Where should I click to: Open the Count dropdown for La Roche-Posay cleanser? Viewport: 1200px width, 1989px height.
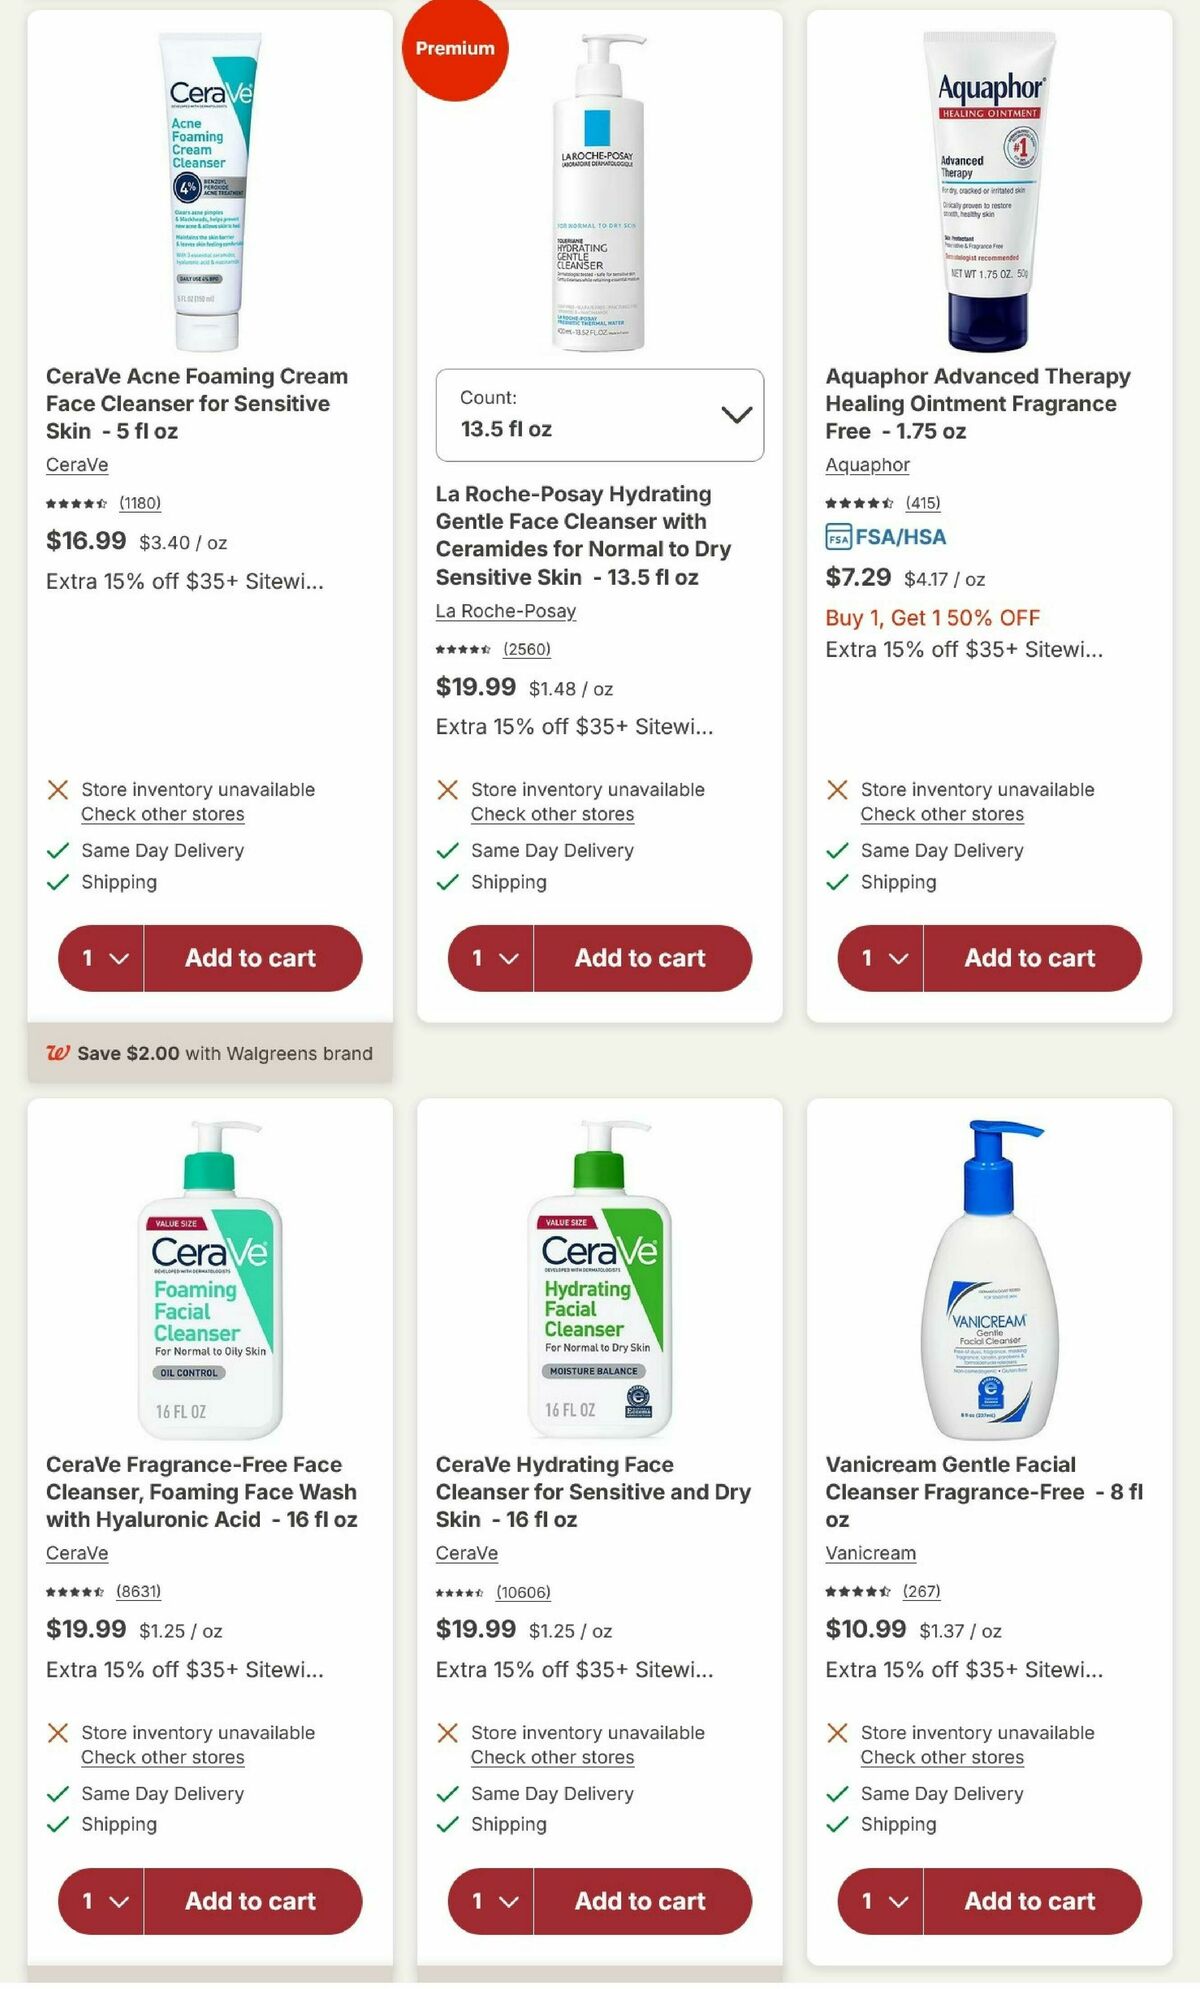(x=599, y=415)
